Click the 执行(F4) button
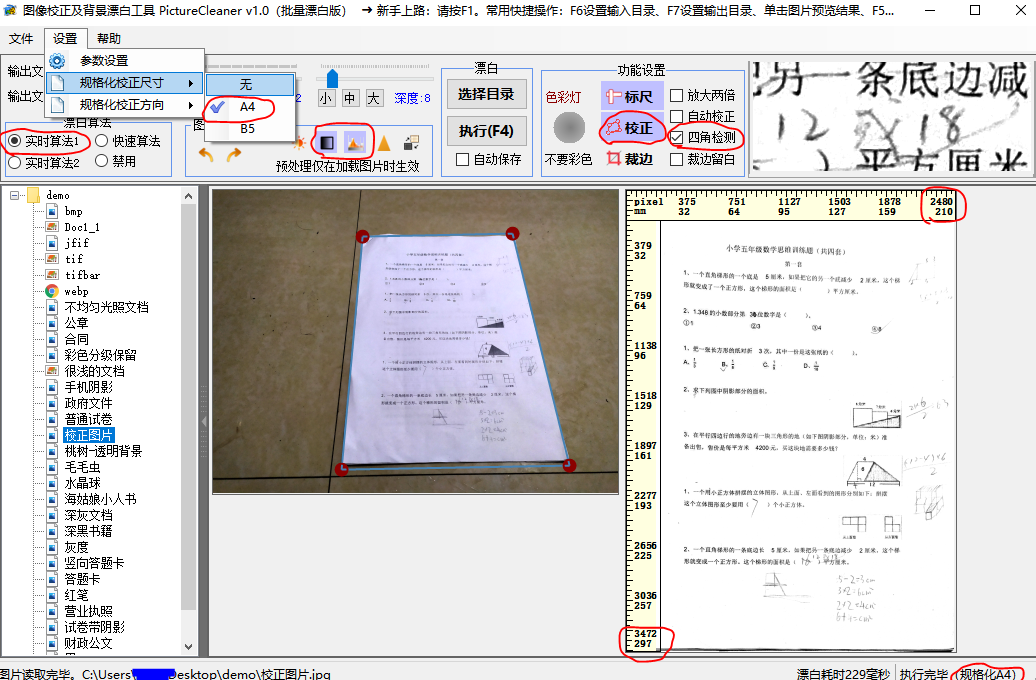This screenshot has height=680, width=1036. click(x=486, y=131)
